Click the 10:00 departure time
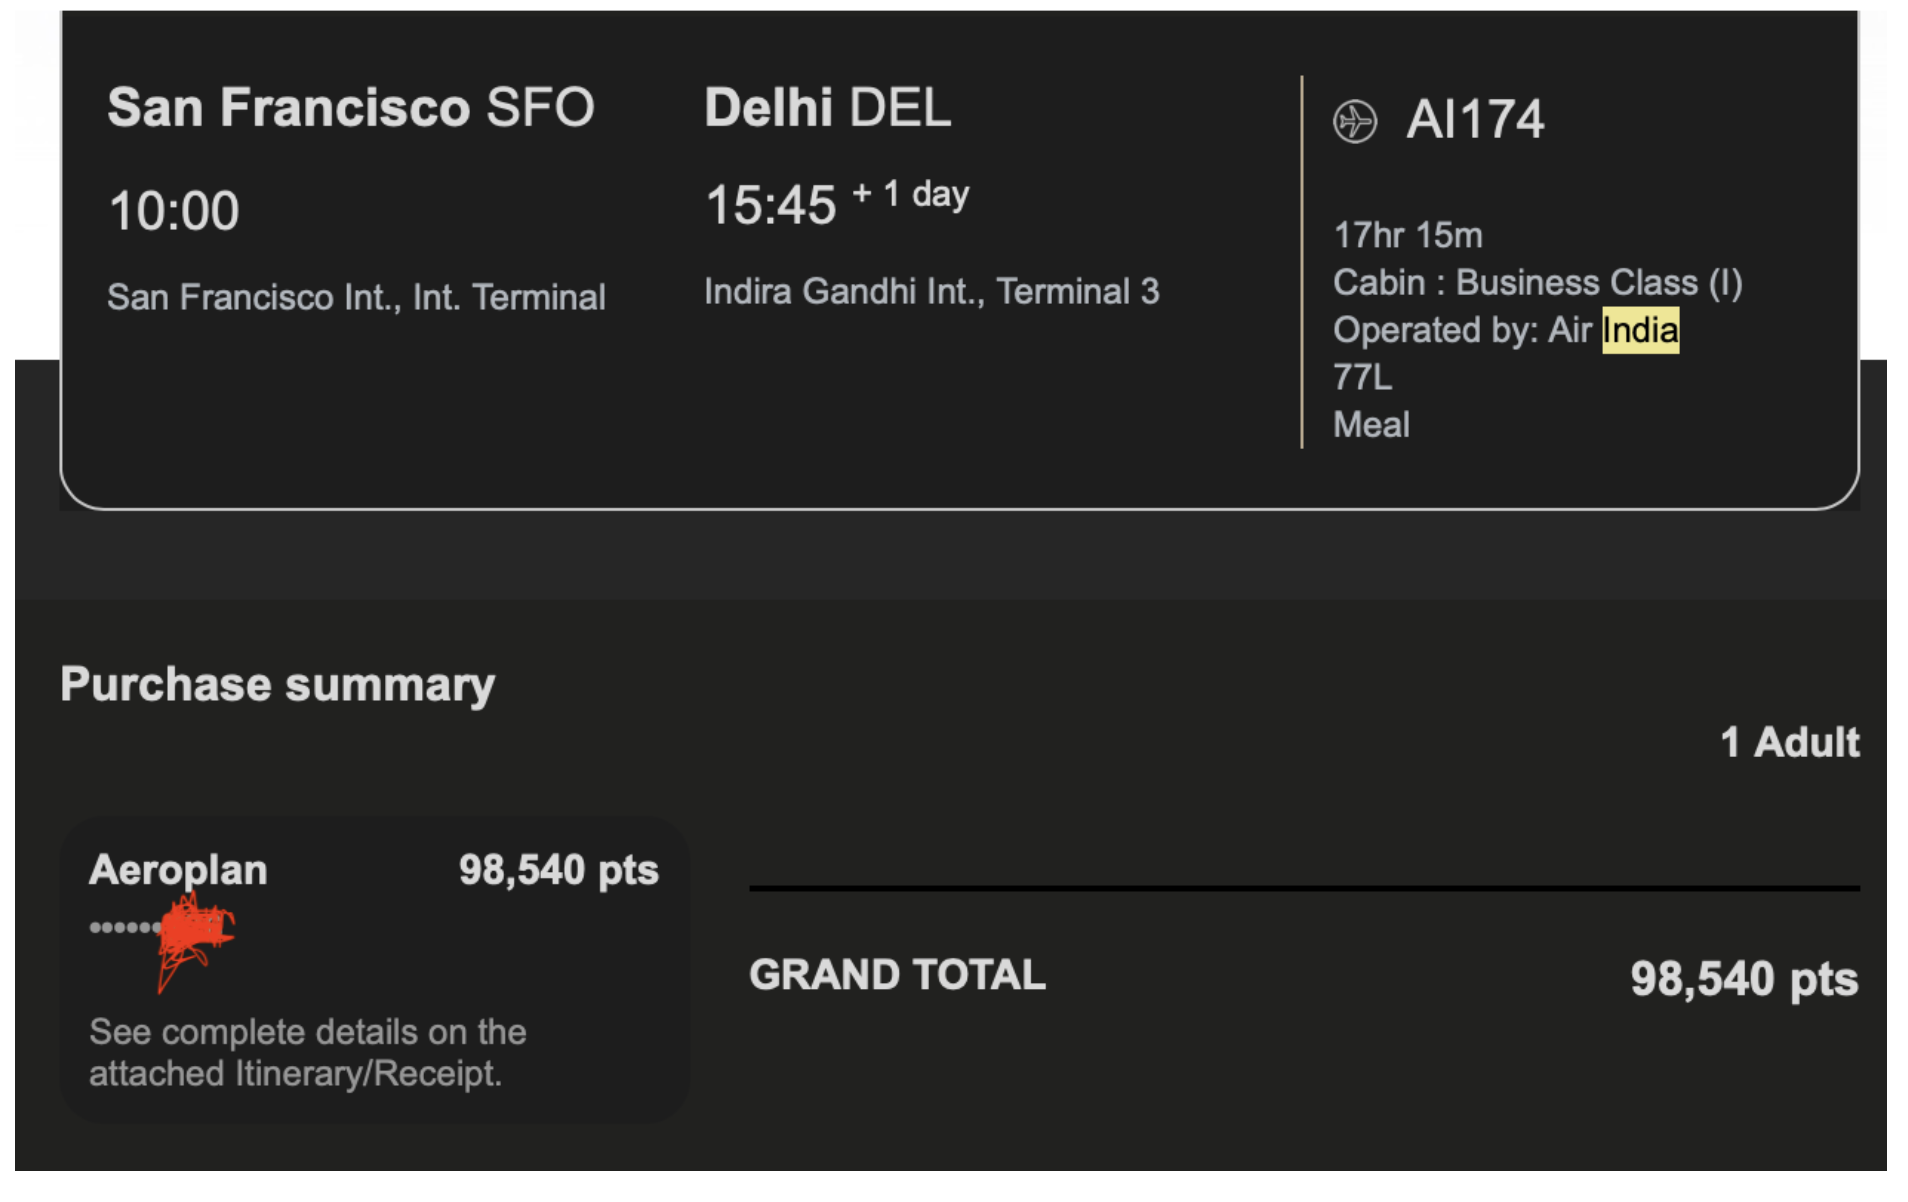The width and height of the screenshot is (1908, 1202). click(174, 211)
